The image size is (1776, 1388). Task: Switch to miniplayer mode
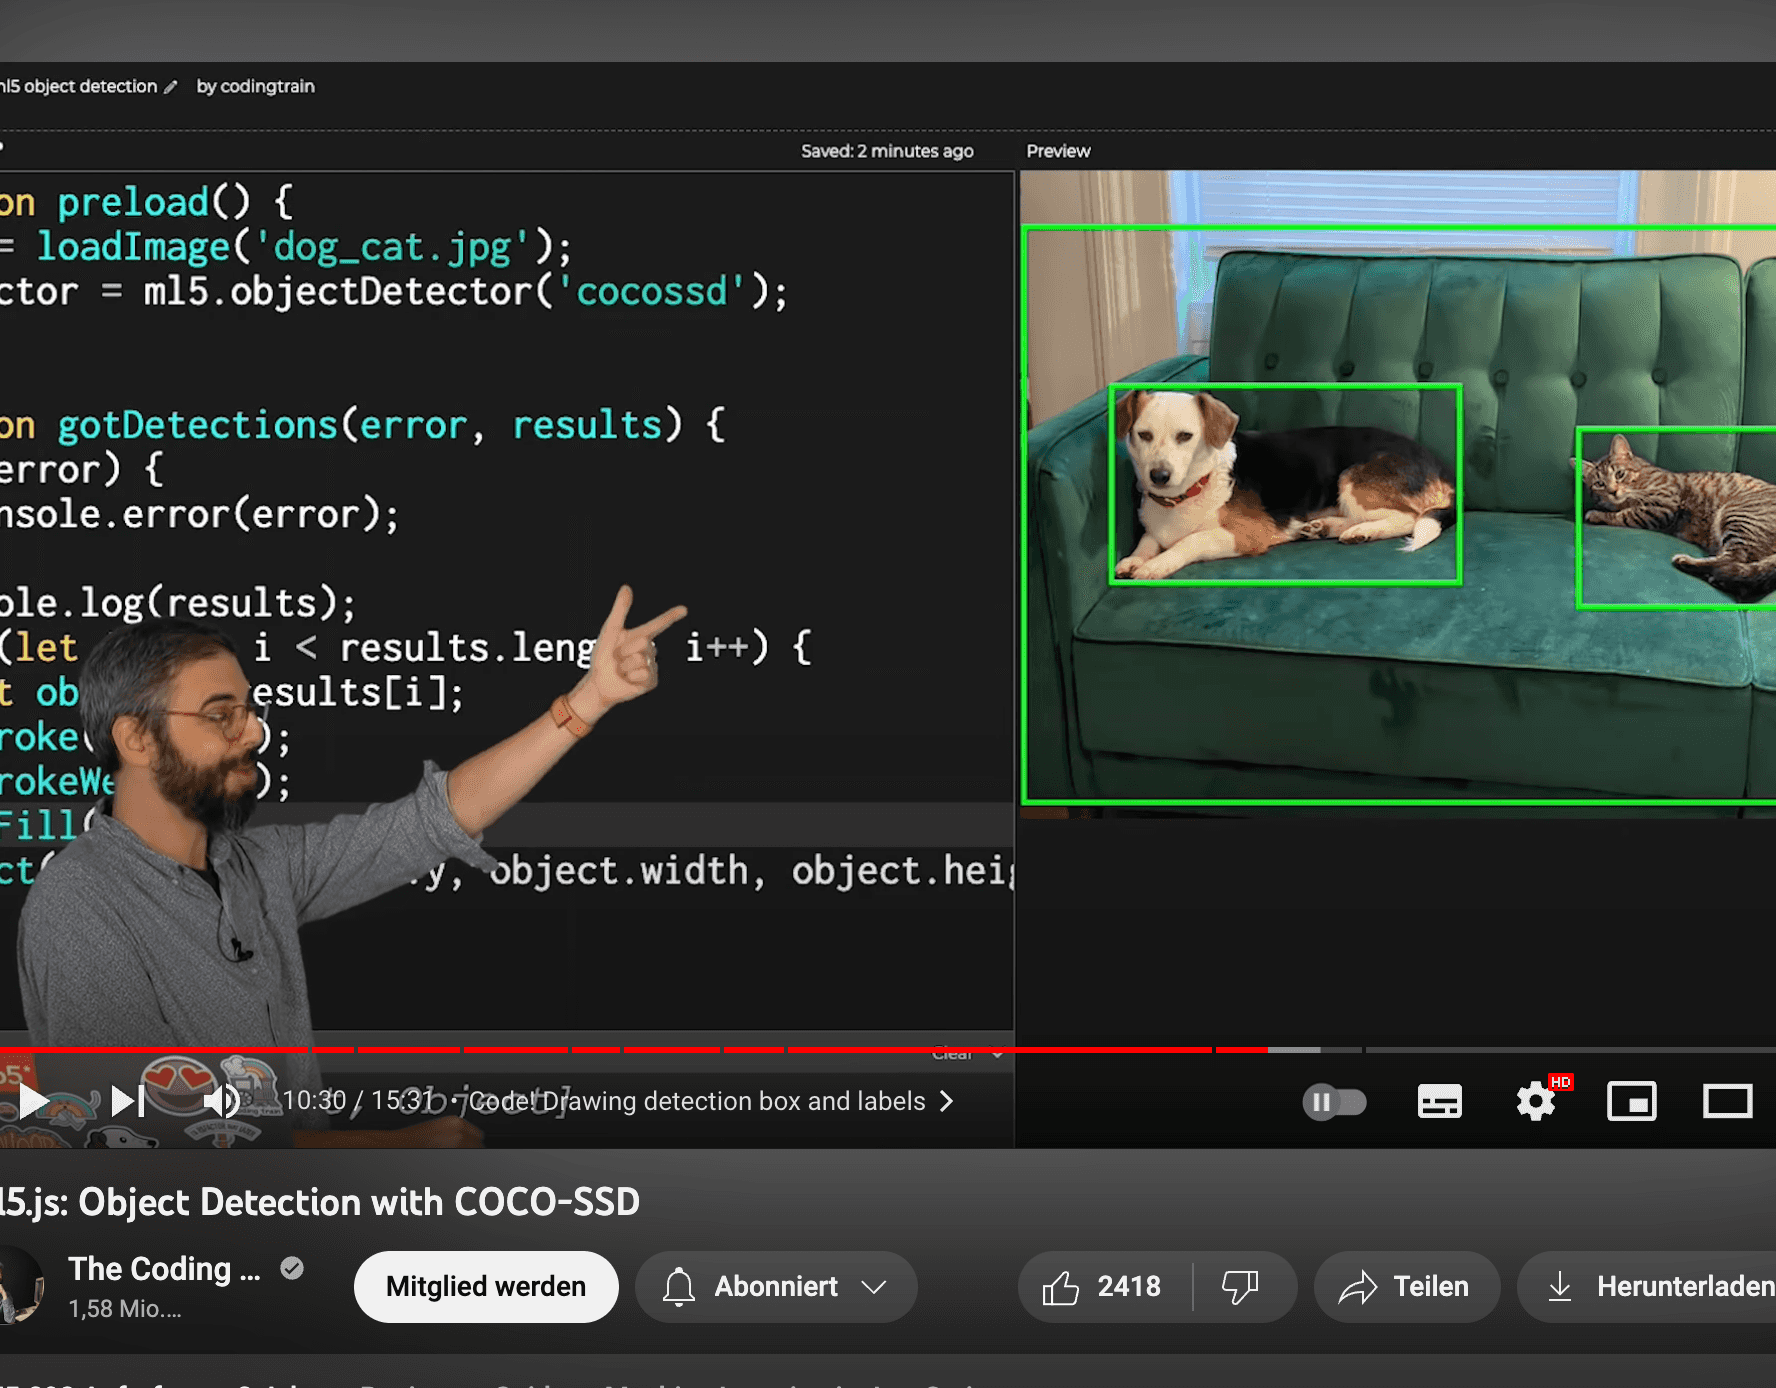click(x=1631, y=1102)
